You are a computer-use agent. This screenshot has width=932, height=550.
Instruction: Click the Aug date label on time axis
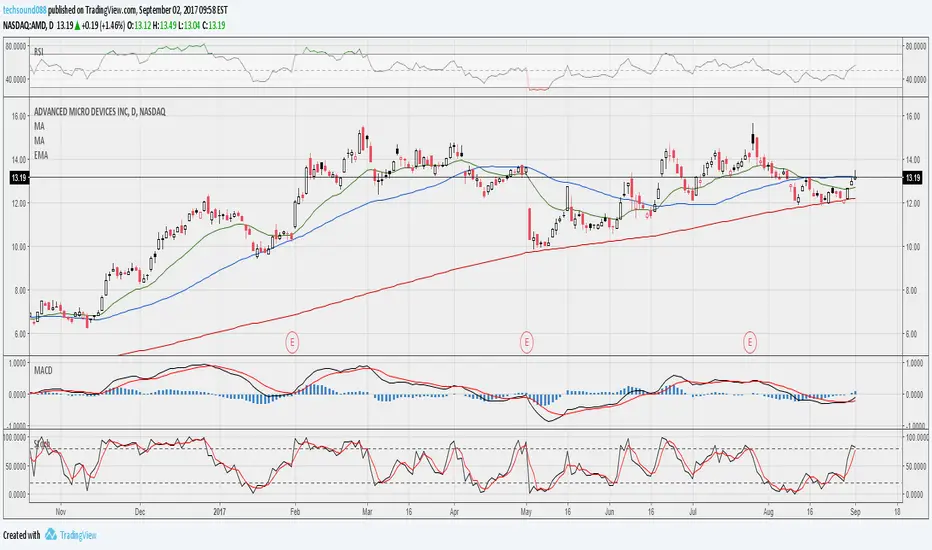coord(769,511)
